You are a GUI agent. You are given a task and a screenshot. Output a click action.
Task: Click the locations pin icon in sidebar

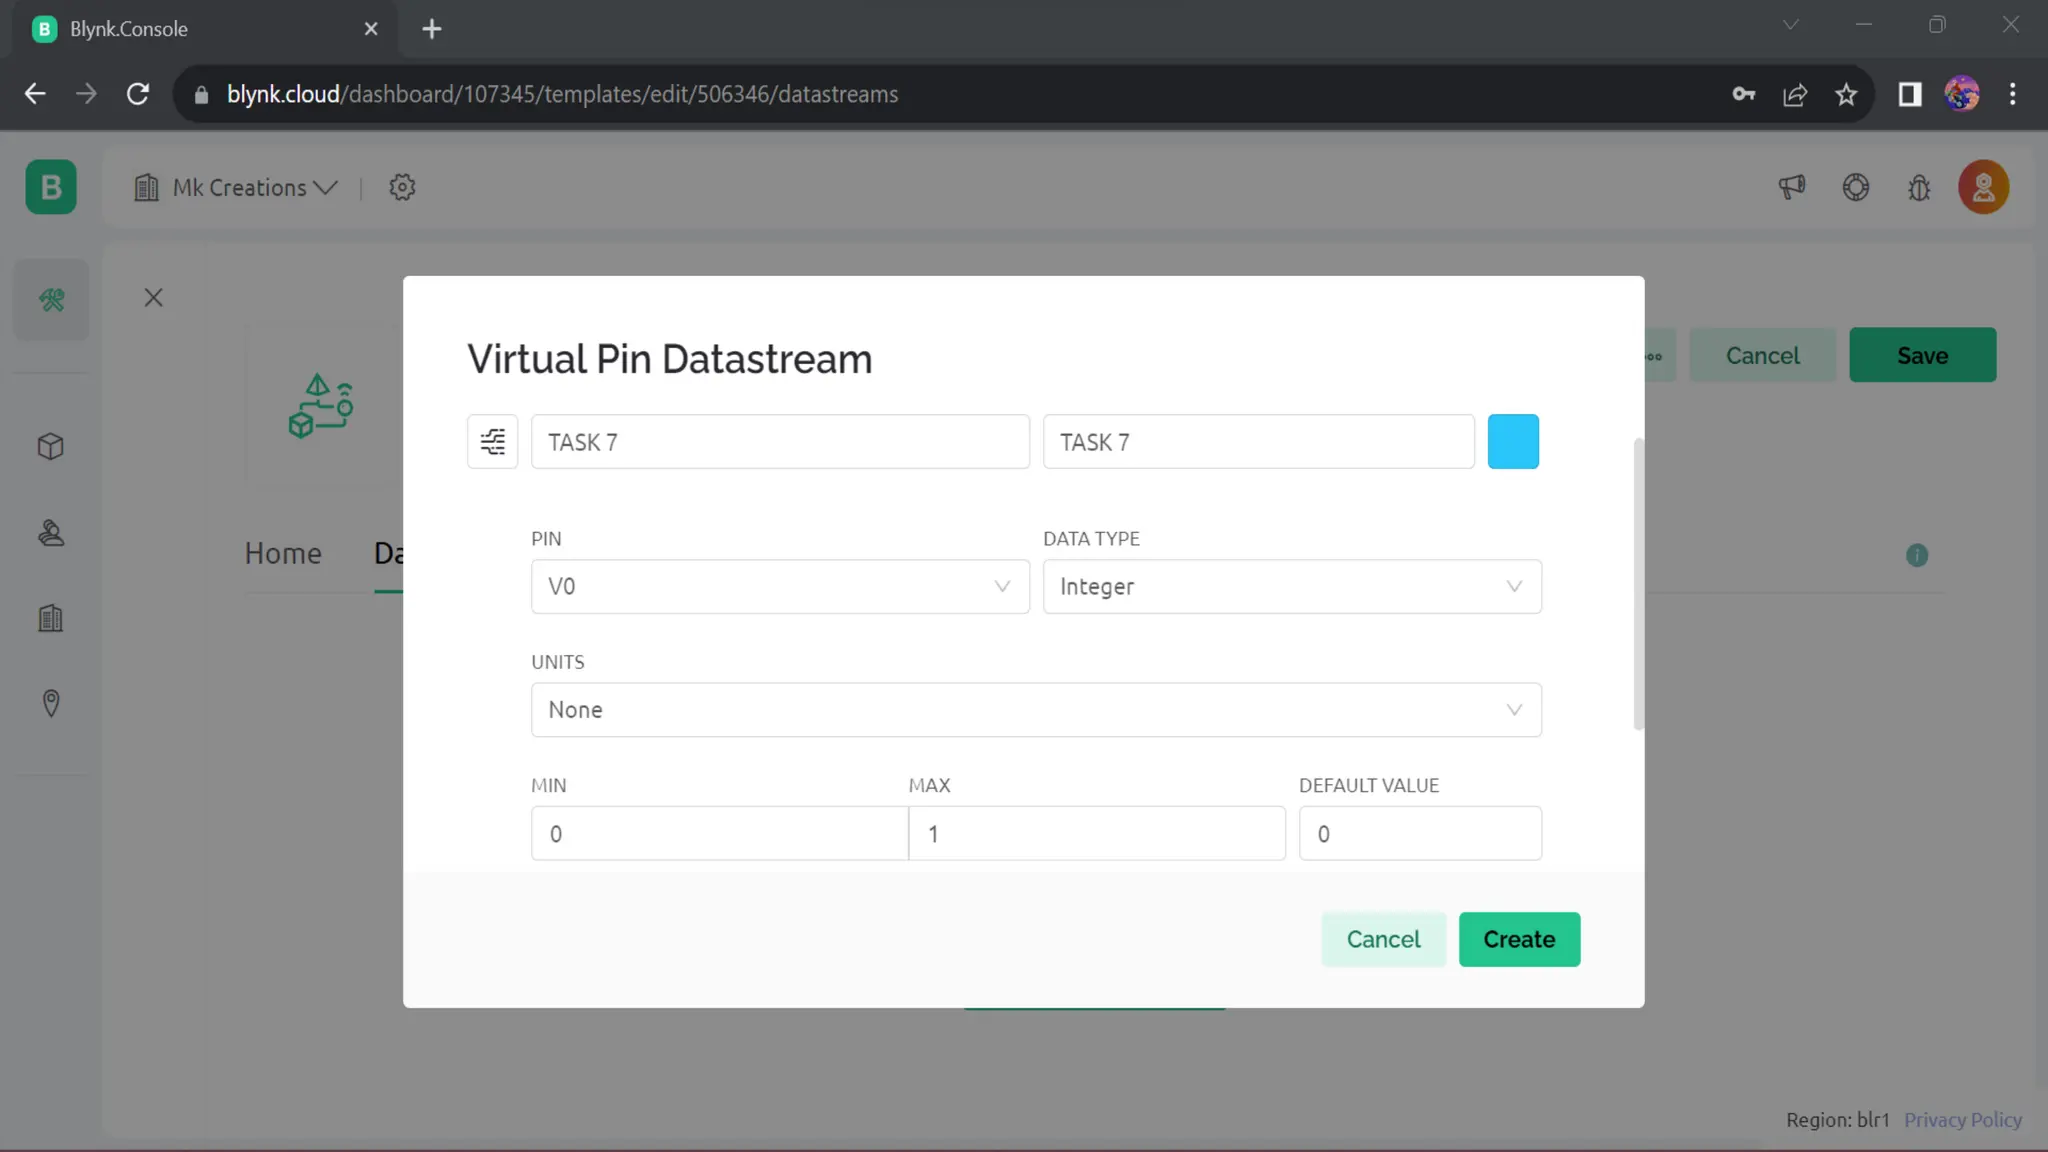(51, 703)
